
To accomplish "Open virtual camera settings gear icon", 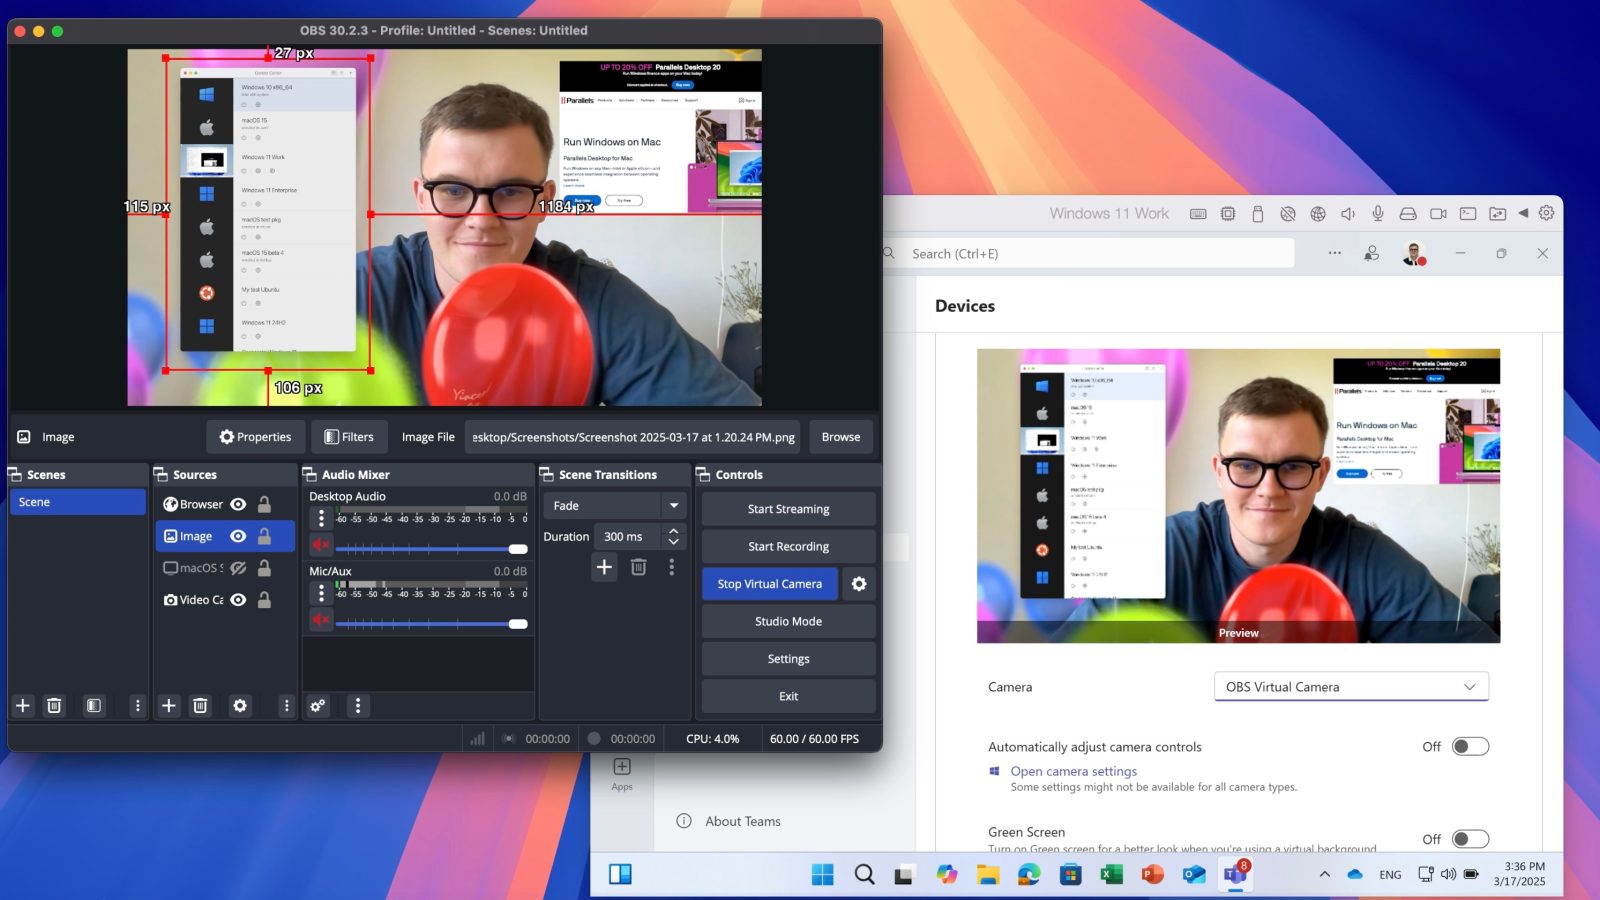I will coord(858,584).
